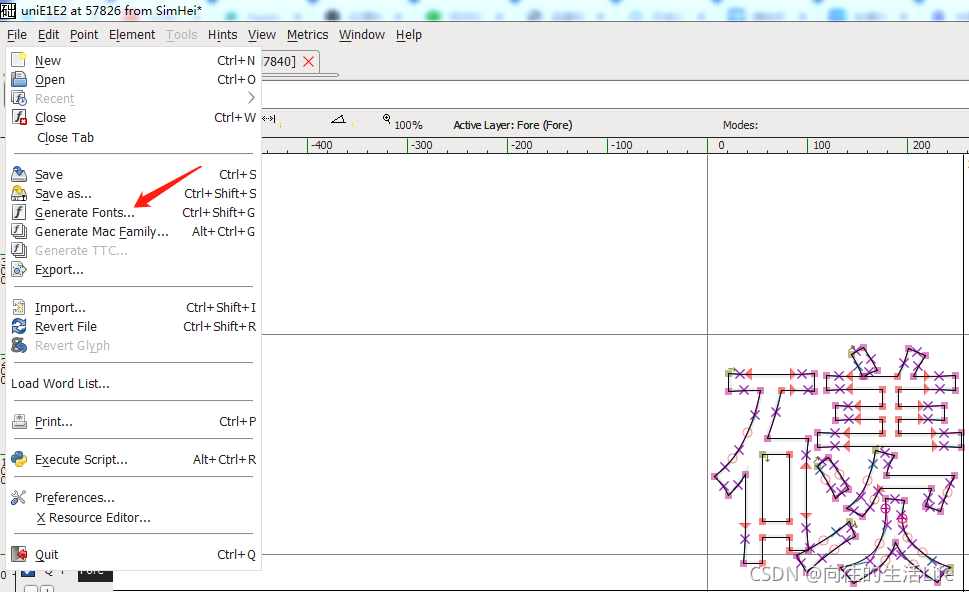Click the Generate Mac Family icon
Screen dimensions: 969x592
coord(19,231)
